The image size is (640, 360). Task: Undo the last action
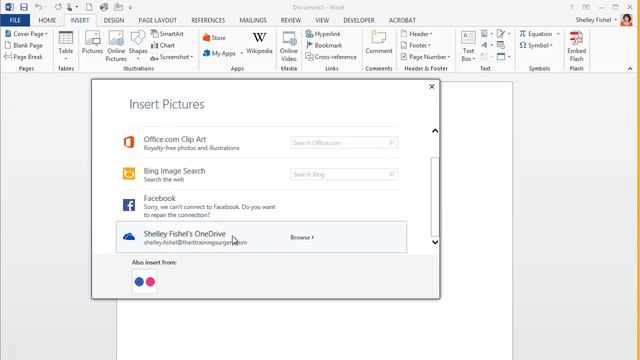tap(38, 7)
